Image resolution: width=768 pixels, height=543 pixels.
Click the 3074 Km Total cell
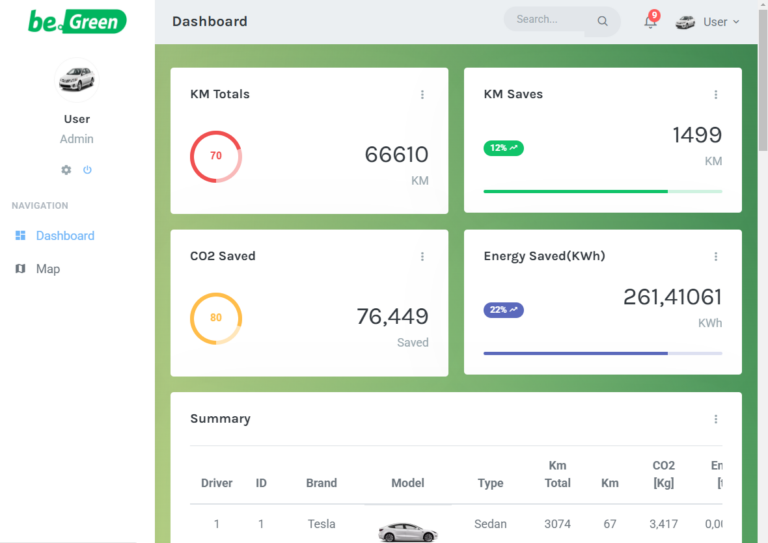click(x=557, y=524)
